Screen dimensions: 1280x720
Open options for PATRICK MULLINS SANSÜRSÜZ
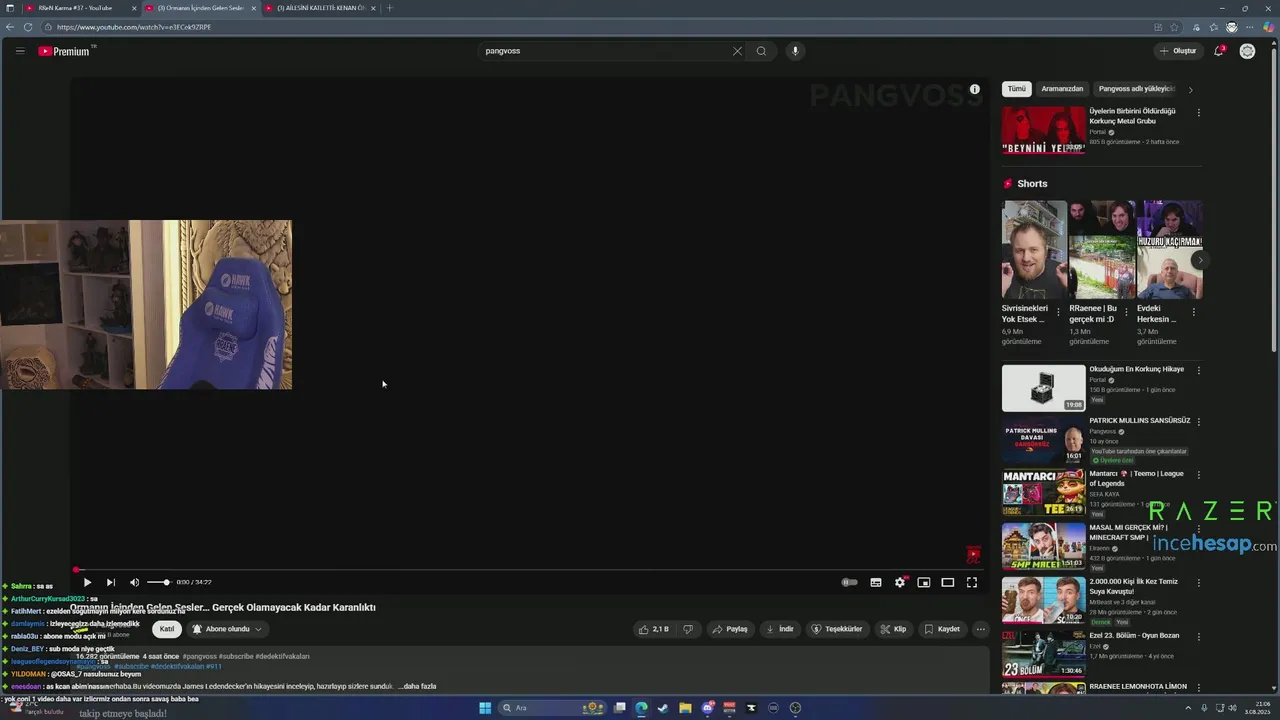(1198, 422)
